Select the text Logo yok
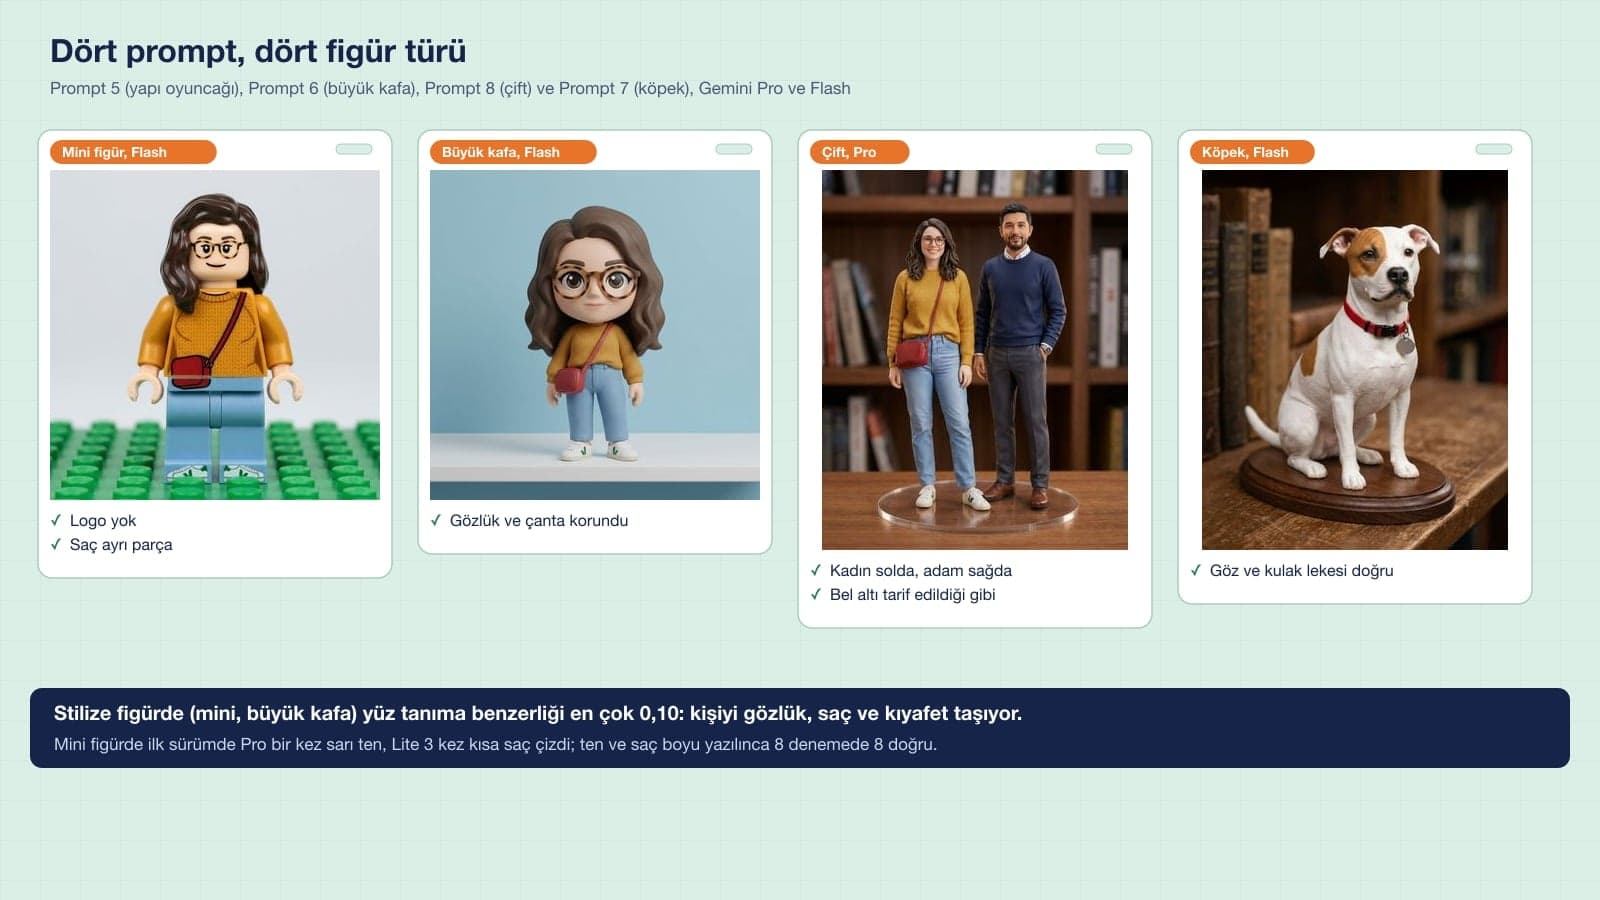 click(103, 520)
